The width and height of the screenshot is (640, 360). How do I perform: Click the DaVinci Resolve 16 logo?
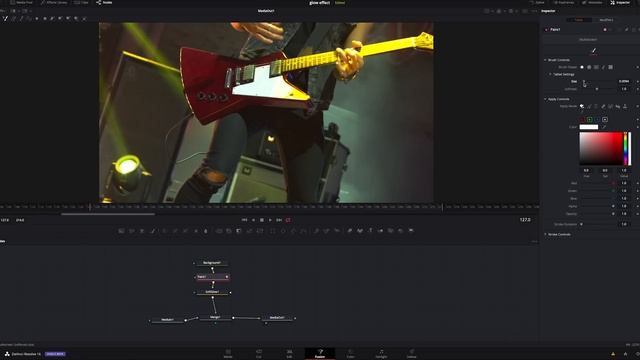point(7,354)
